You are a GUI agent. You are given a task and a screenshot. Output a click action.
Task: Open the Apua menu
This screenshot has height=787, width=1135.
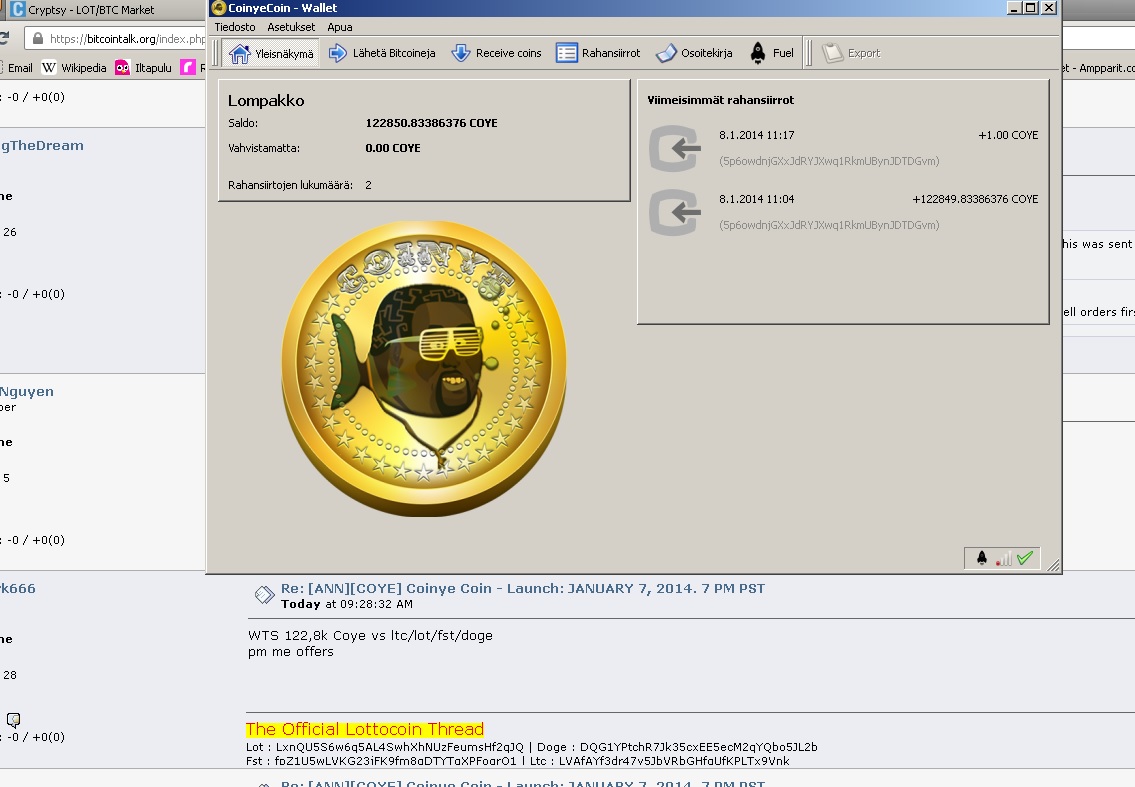339,27
